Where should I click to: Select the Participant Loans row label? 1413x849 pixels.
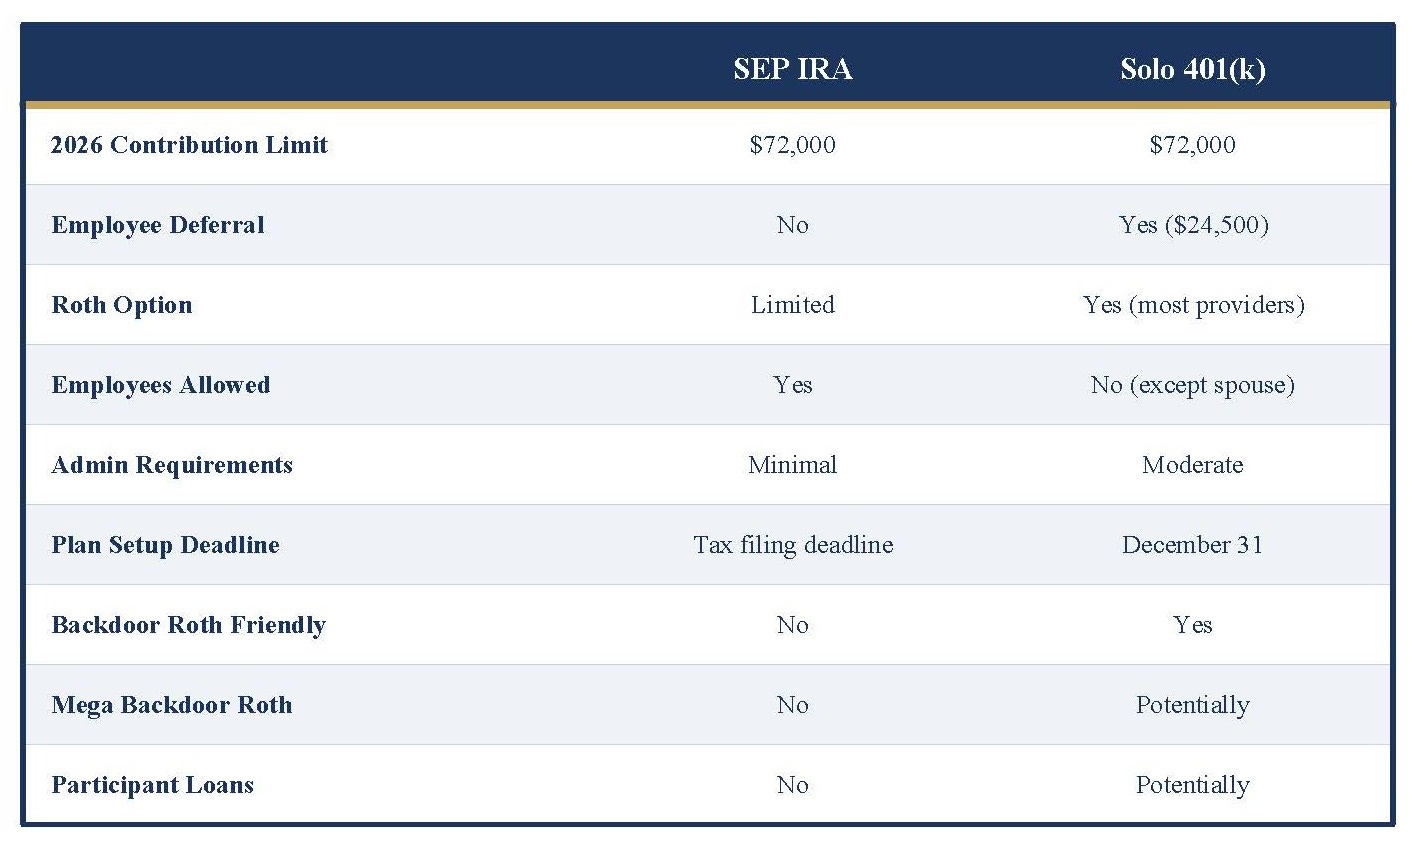click(152, 785)
